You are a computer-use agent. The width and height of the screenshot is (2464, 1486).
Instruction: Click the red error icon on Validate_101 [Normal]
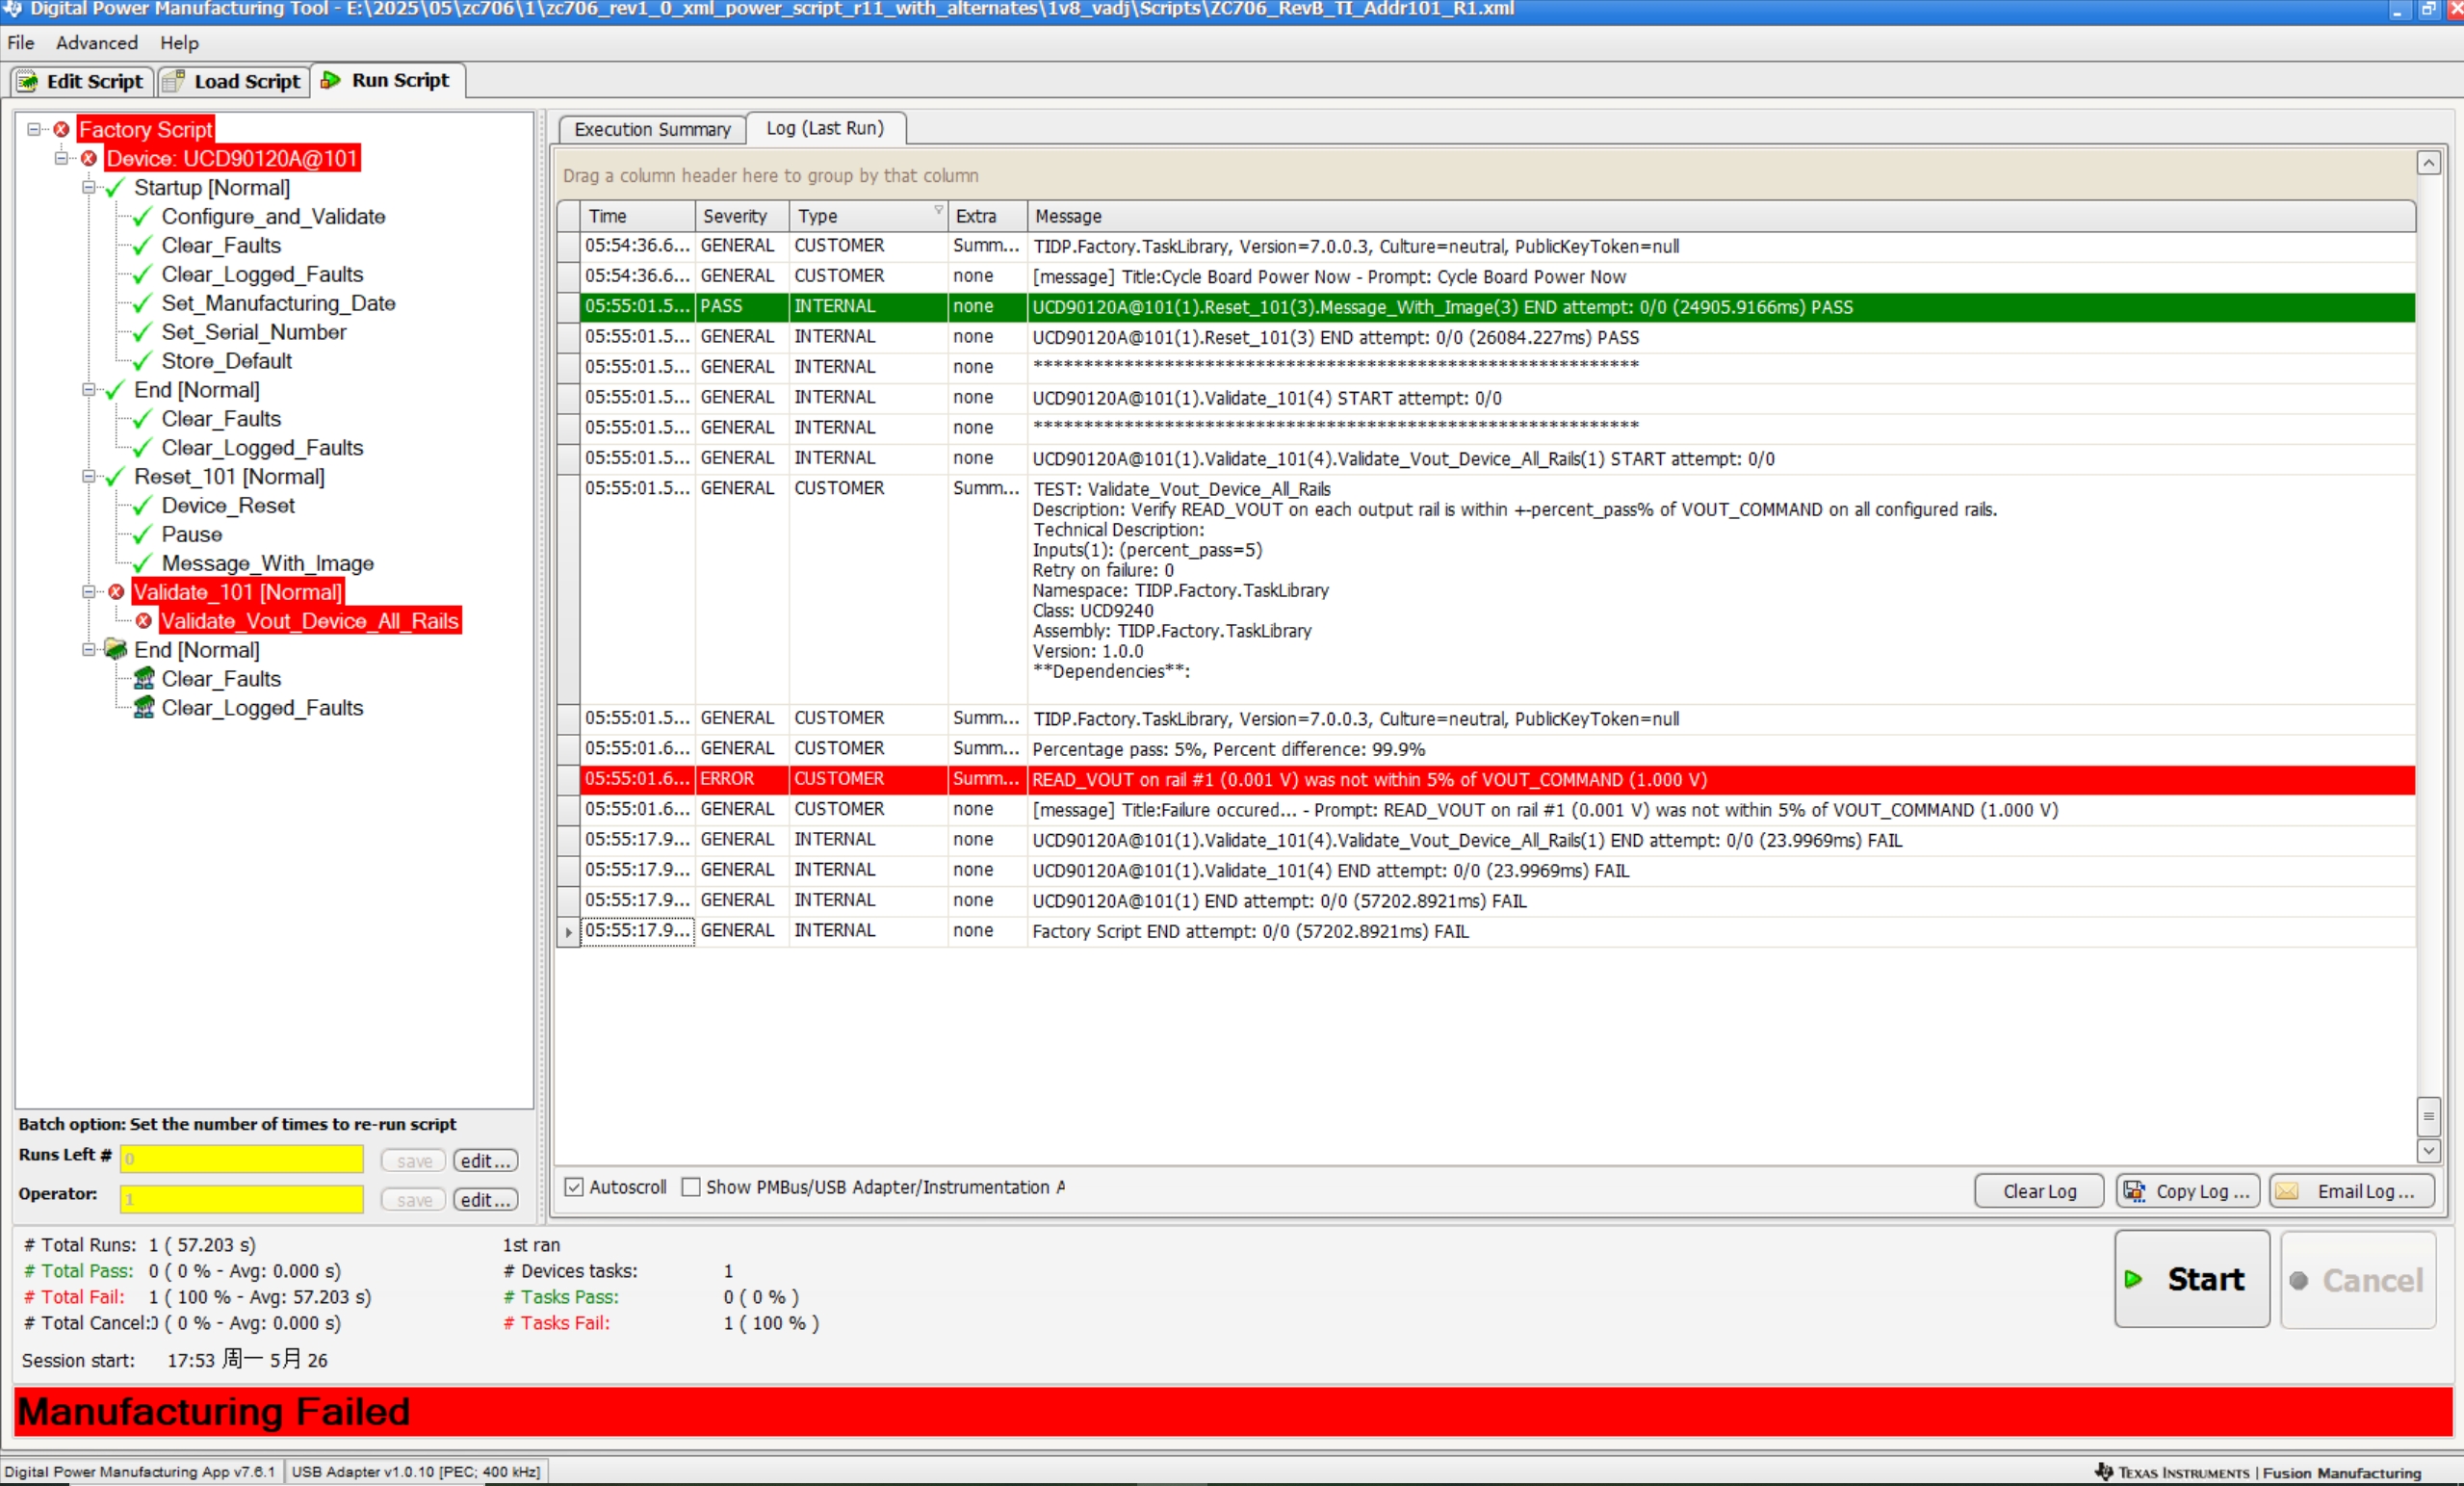tap(116, 592)
